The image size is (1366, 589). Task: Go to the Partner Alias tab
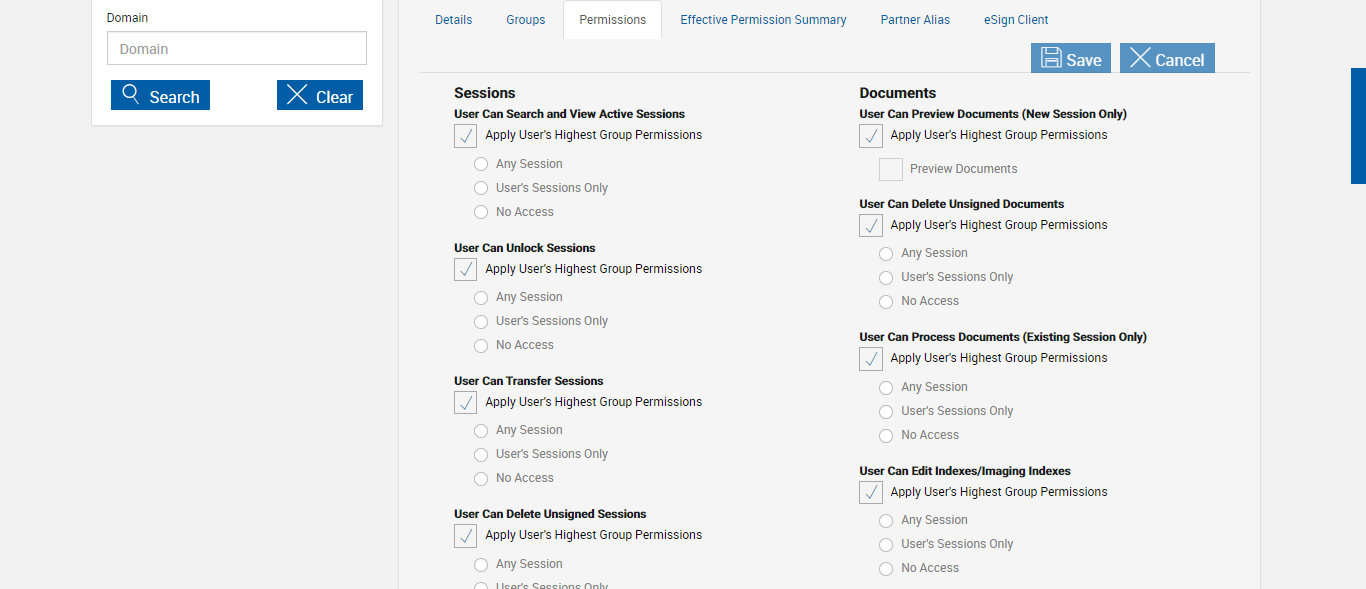915,20
